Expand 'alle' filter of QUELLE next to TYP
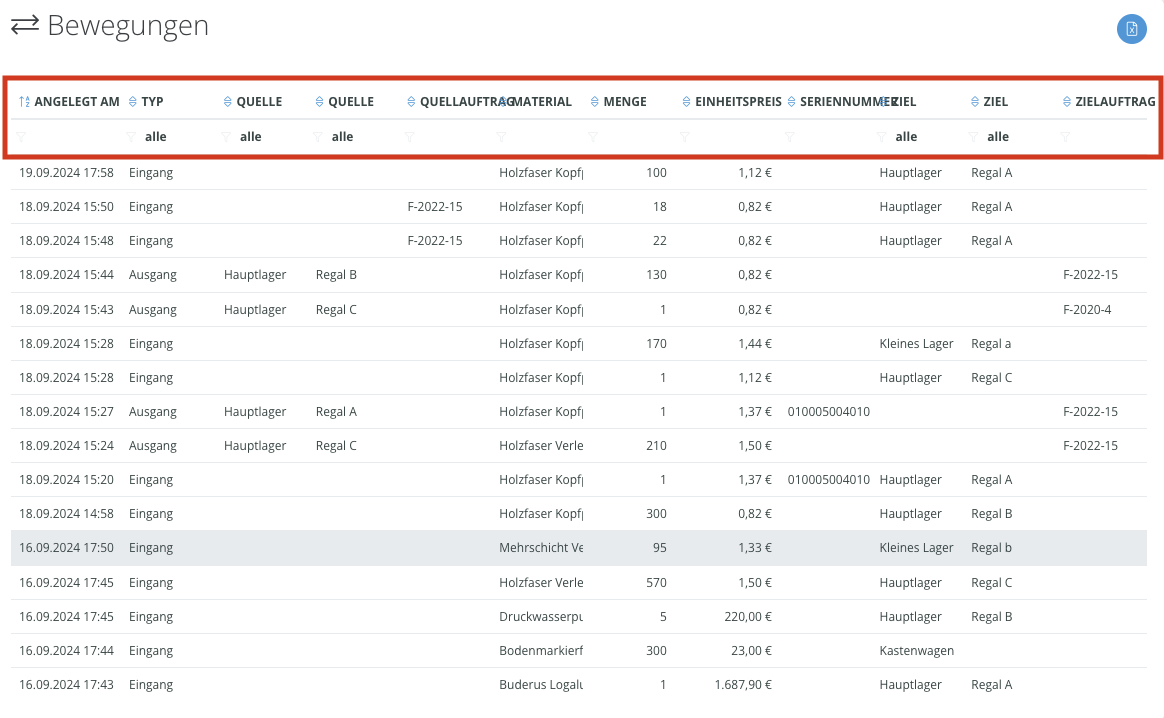 (250, 137)
